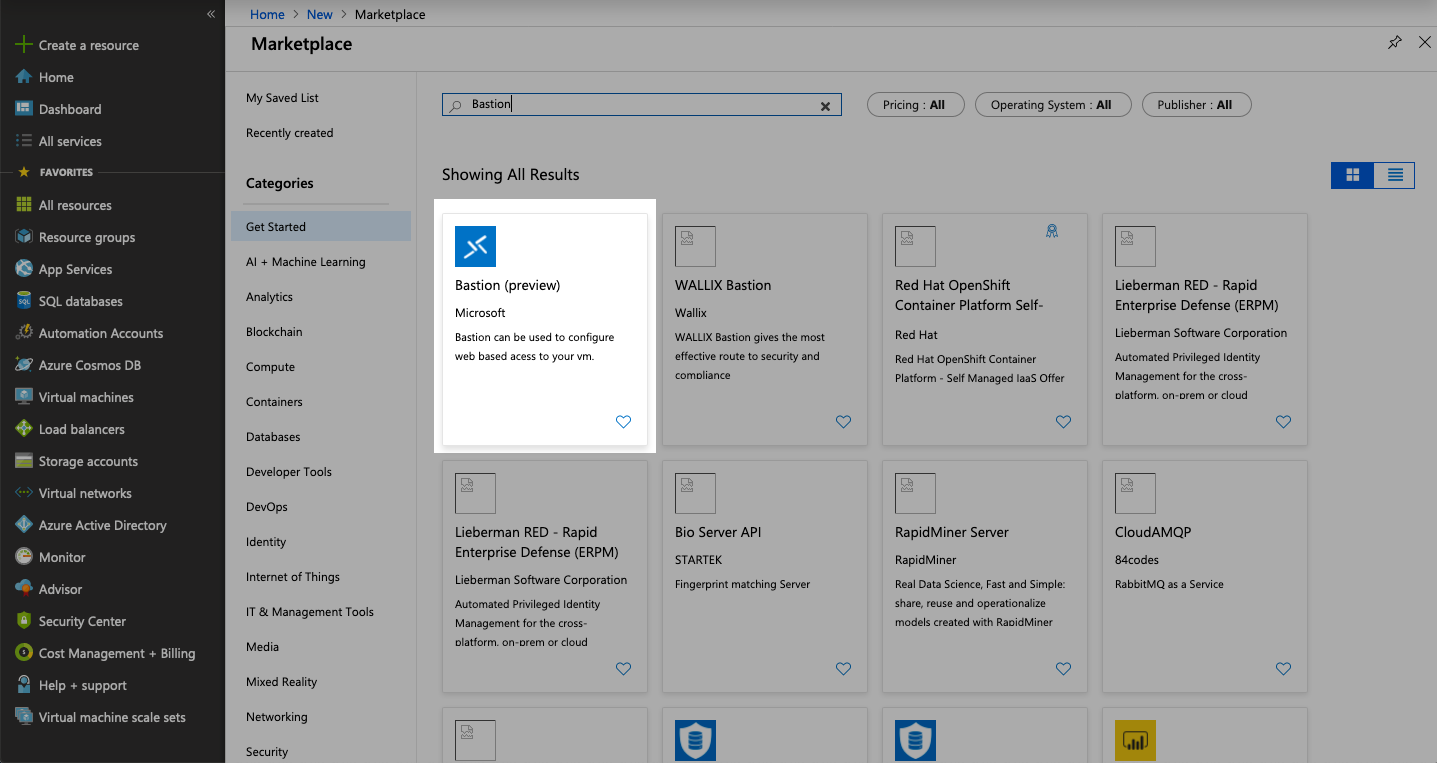Open the Azure Cosmos DB icon

click(24, 365)
